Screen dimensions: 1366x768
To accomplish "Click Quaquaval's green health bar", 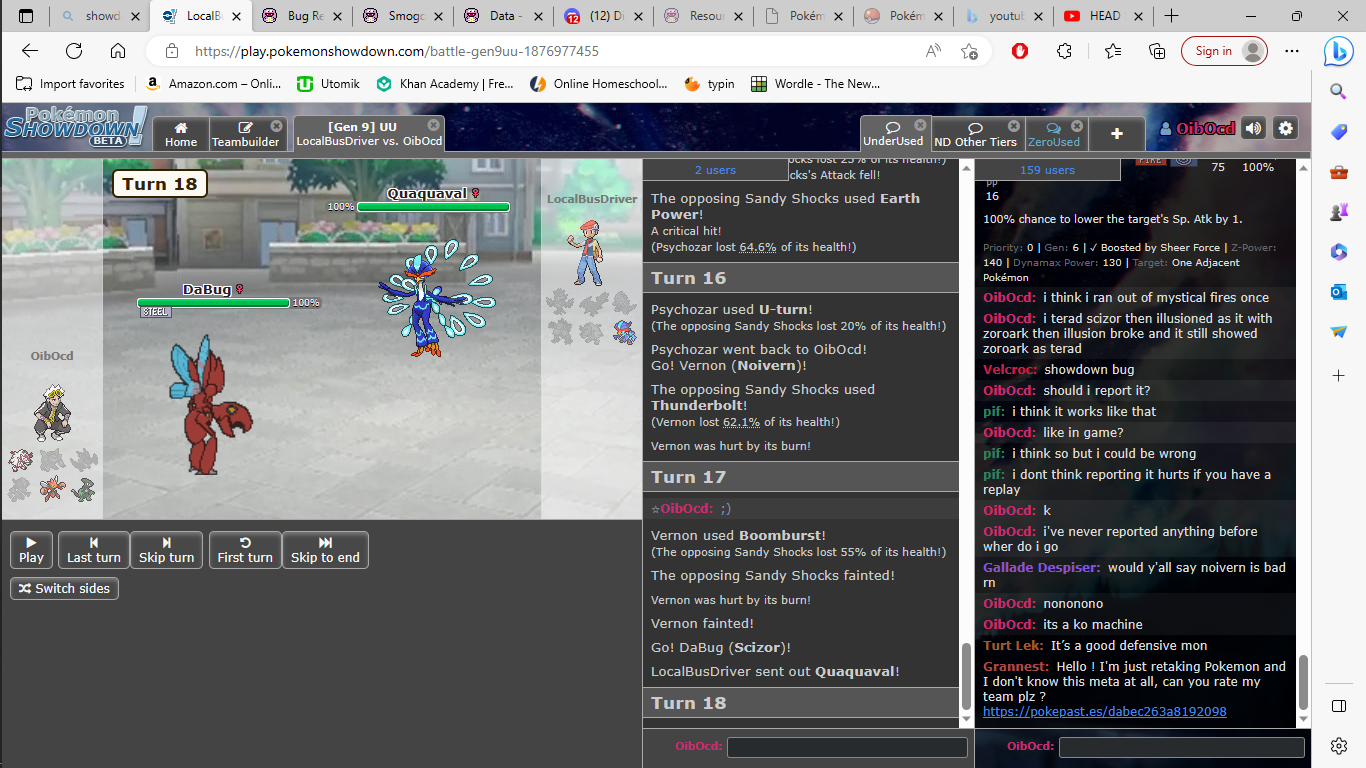I will click(433, 207).
